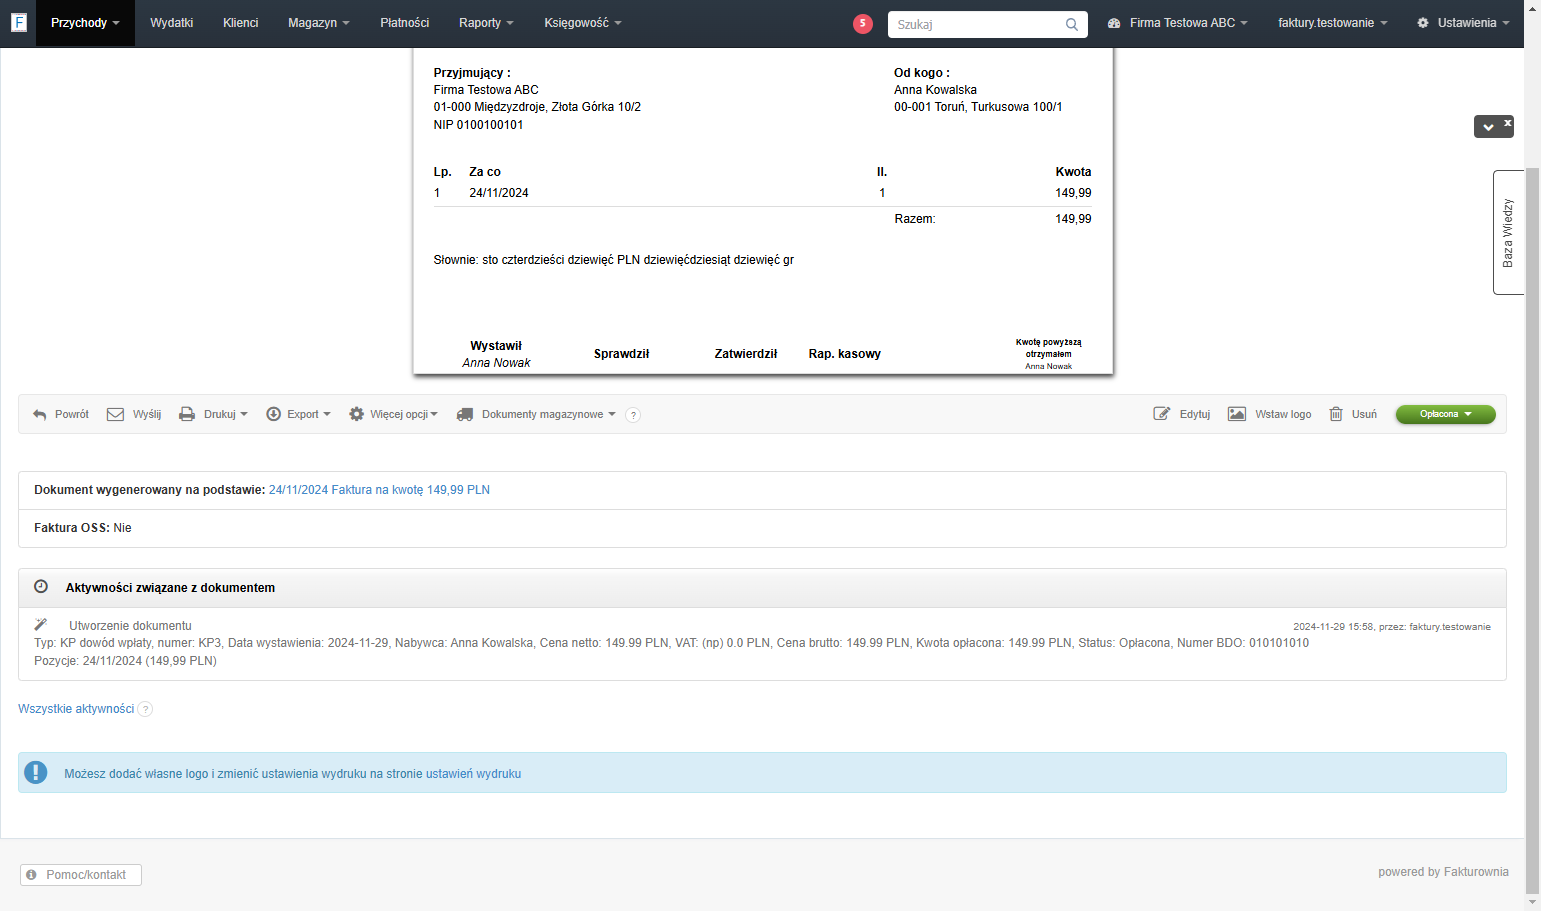Open the Klienci menu item

pyautogui.click(x=241, y=23)
